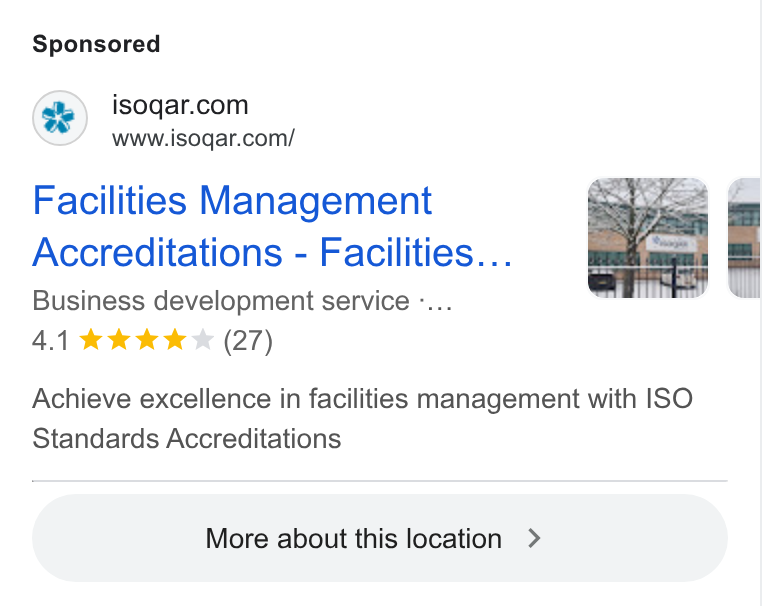Click the More about this location button
The height and width of the screenshot is (606, 776).
tap(380, 538)
